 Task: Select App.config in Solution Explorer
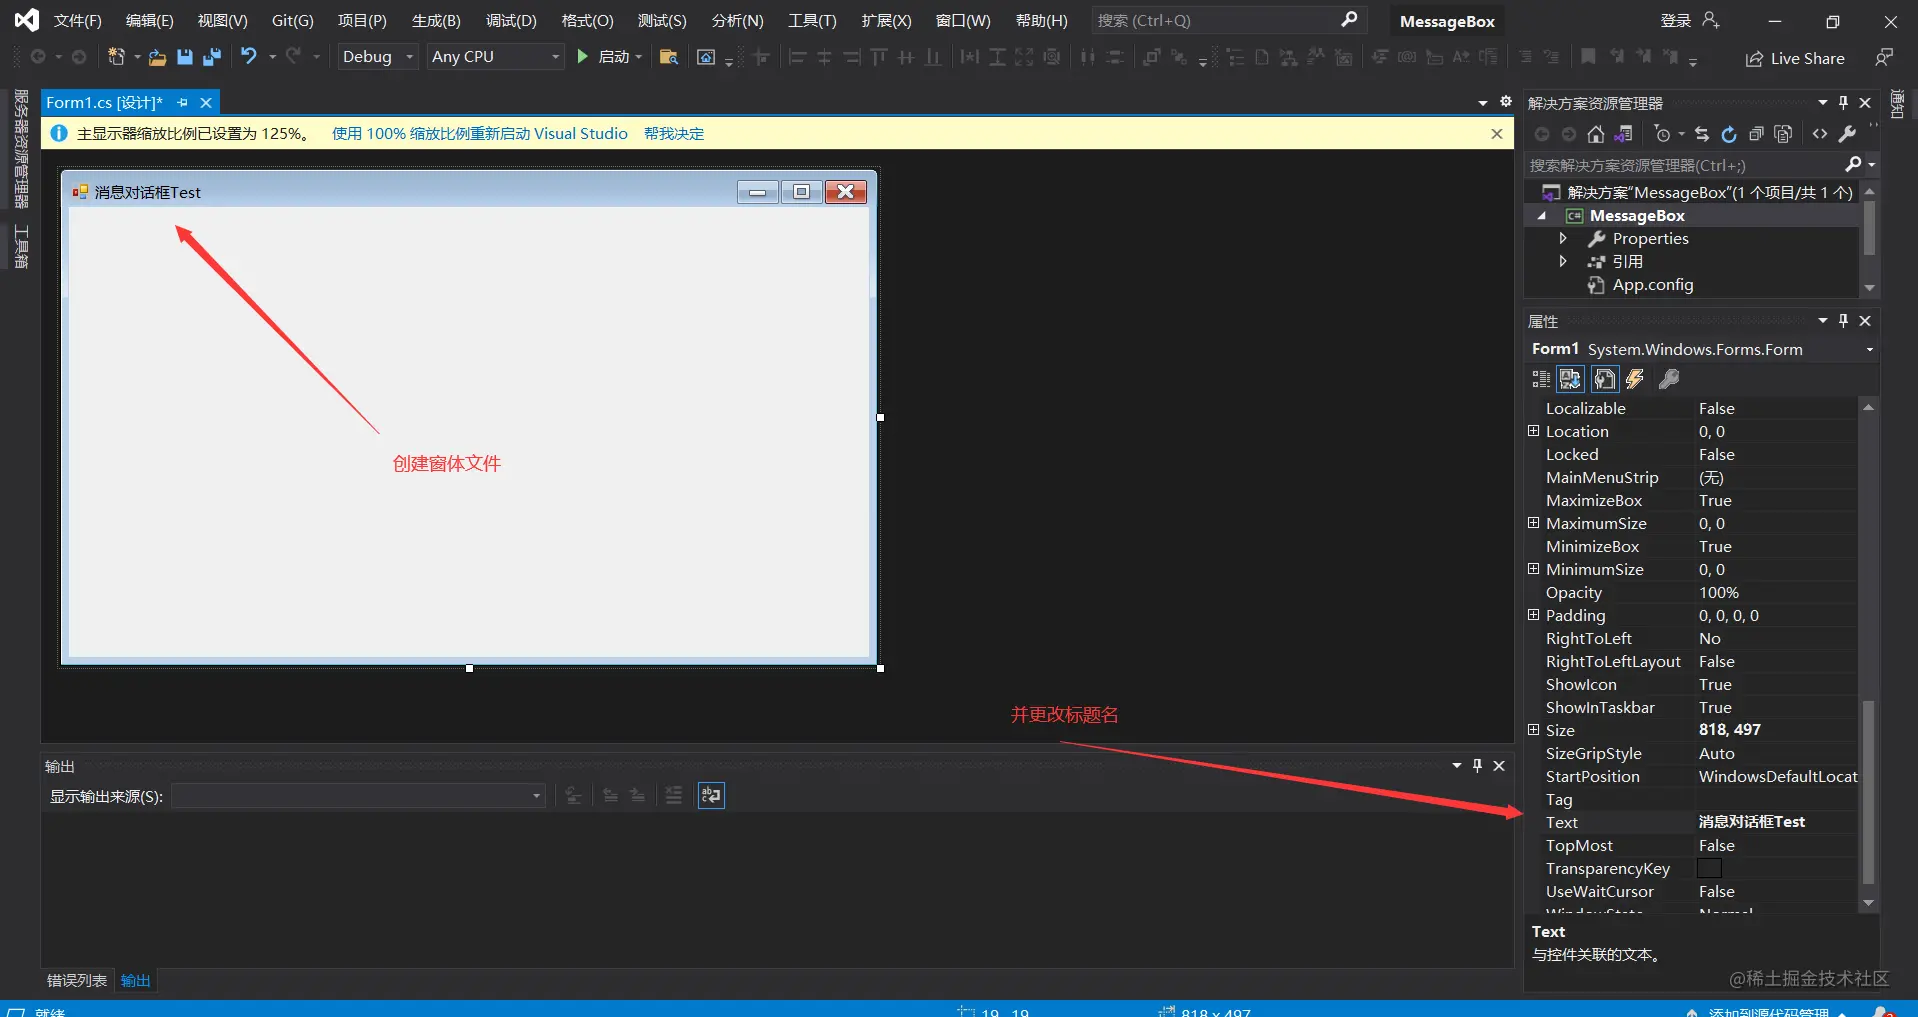click(1652, 285)
